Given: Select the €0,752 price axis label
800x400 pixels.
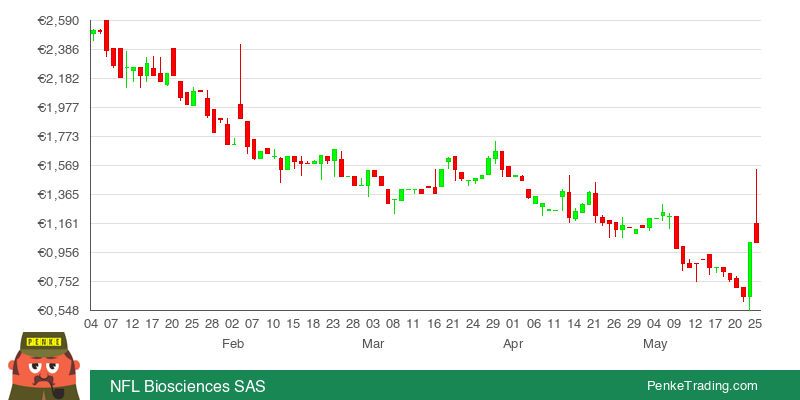Looking at the screenshot, I should click(x=58, y=282).
